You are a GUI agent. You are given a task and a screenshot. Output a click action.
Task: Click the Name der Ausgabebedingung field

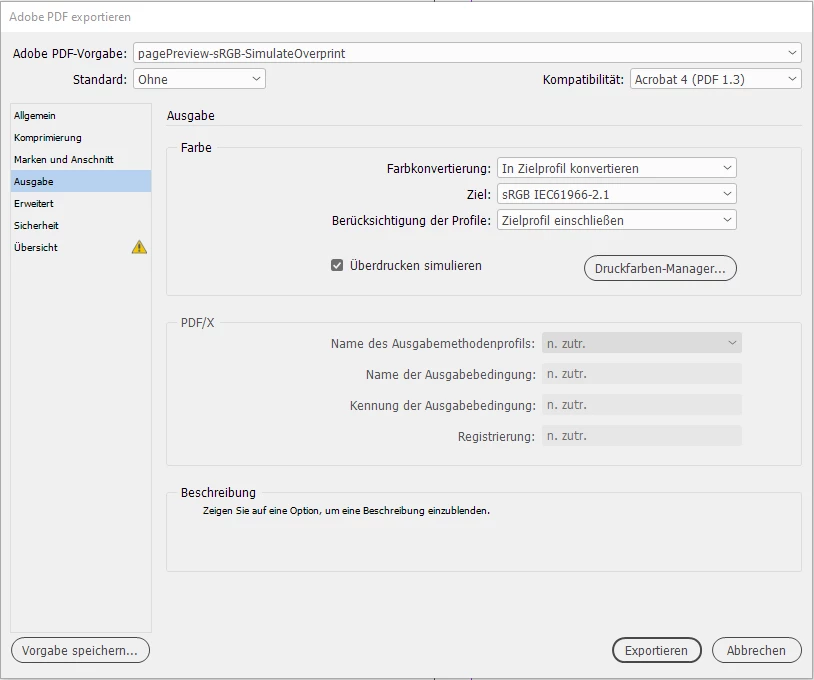coord(642,374)
